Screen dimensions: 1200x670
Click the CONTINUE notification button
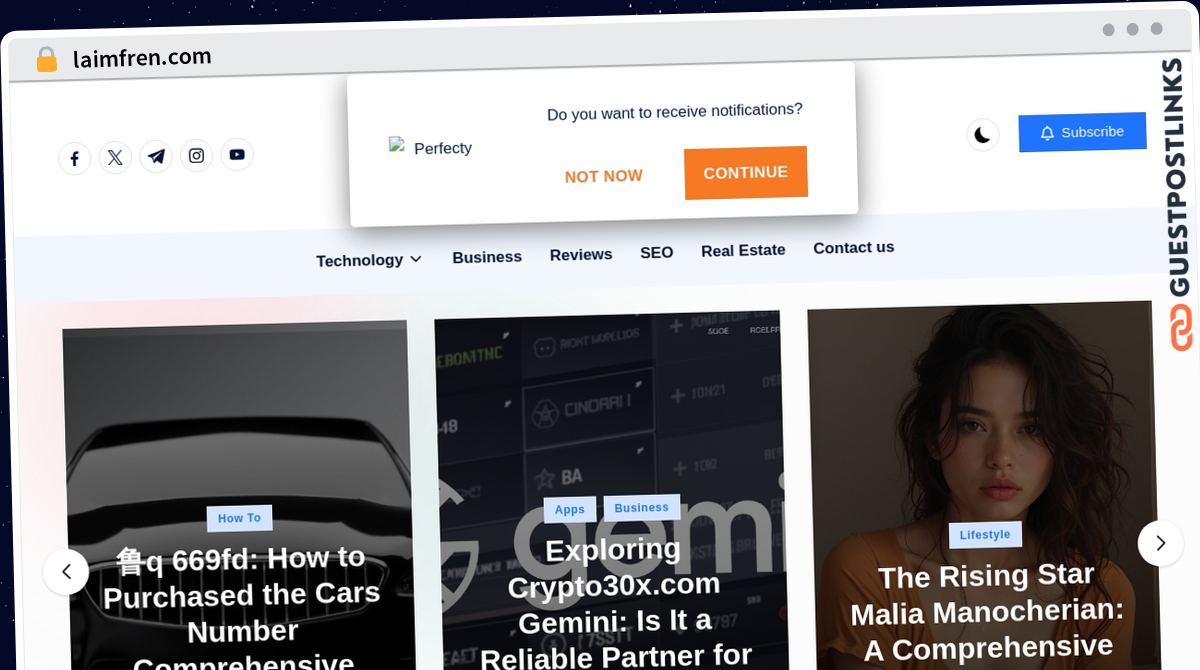[746, 173]
